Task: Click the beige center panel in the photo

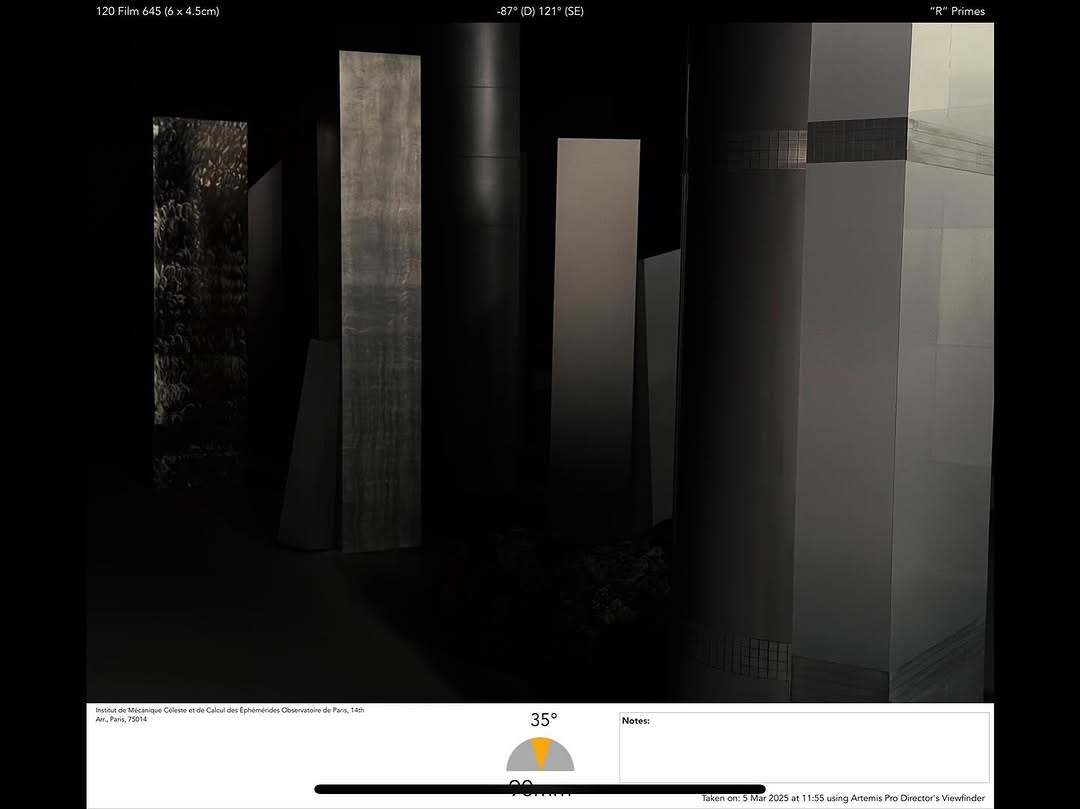Action: tap(597, 300)
